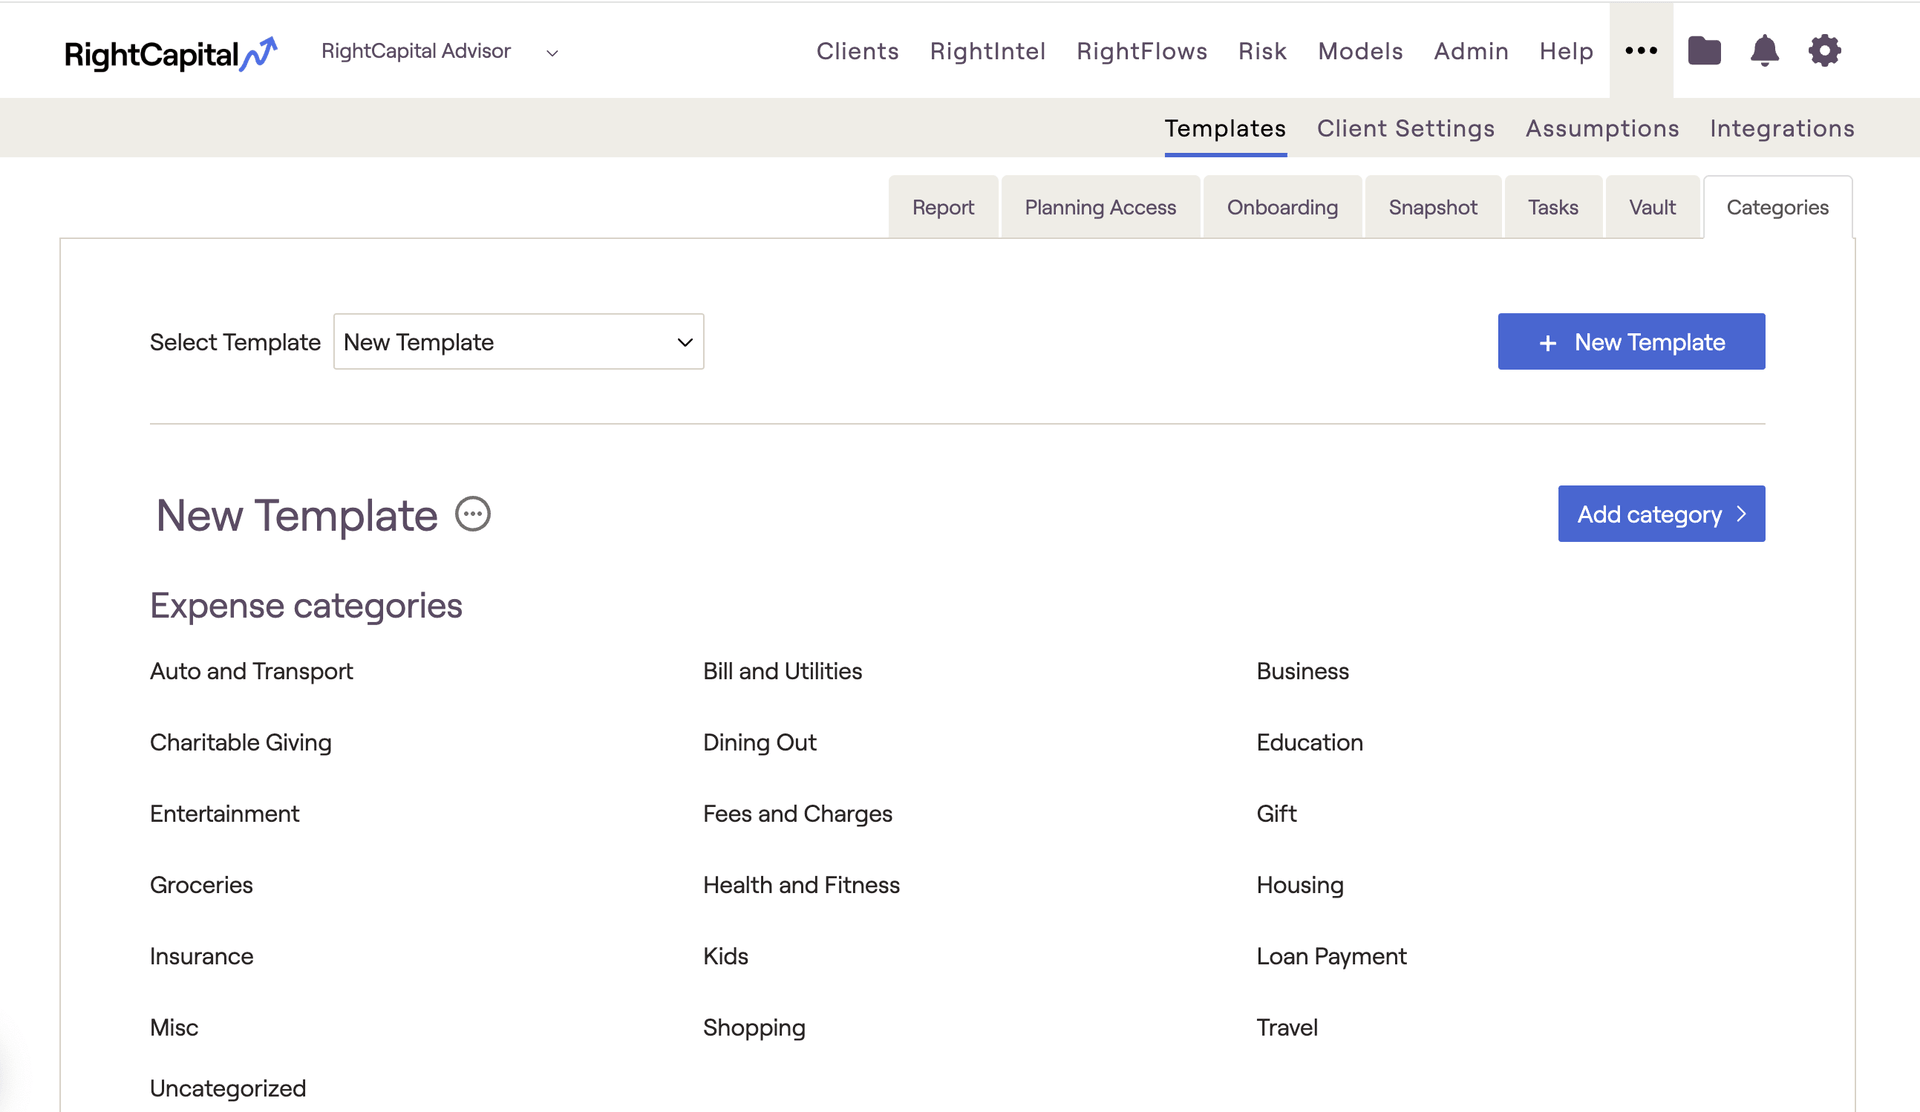Open Models in top navigation
The image size is (1920, 1112).
click(1360, 51)
